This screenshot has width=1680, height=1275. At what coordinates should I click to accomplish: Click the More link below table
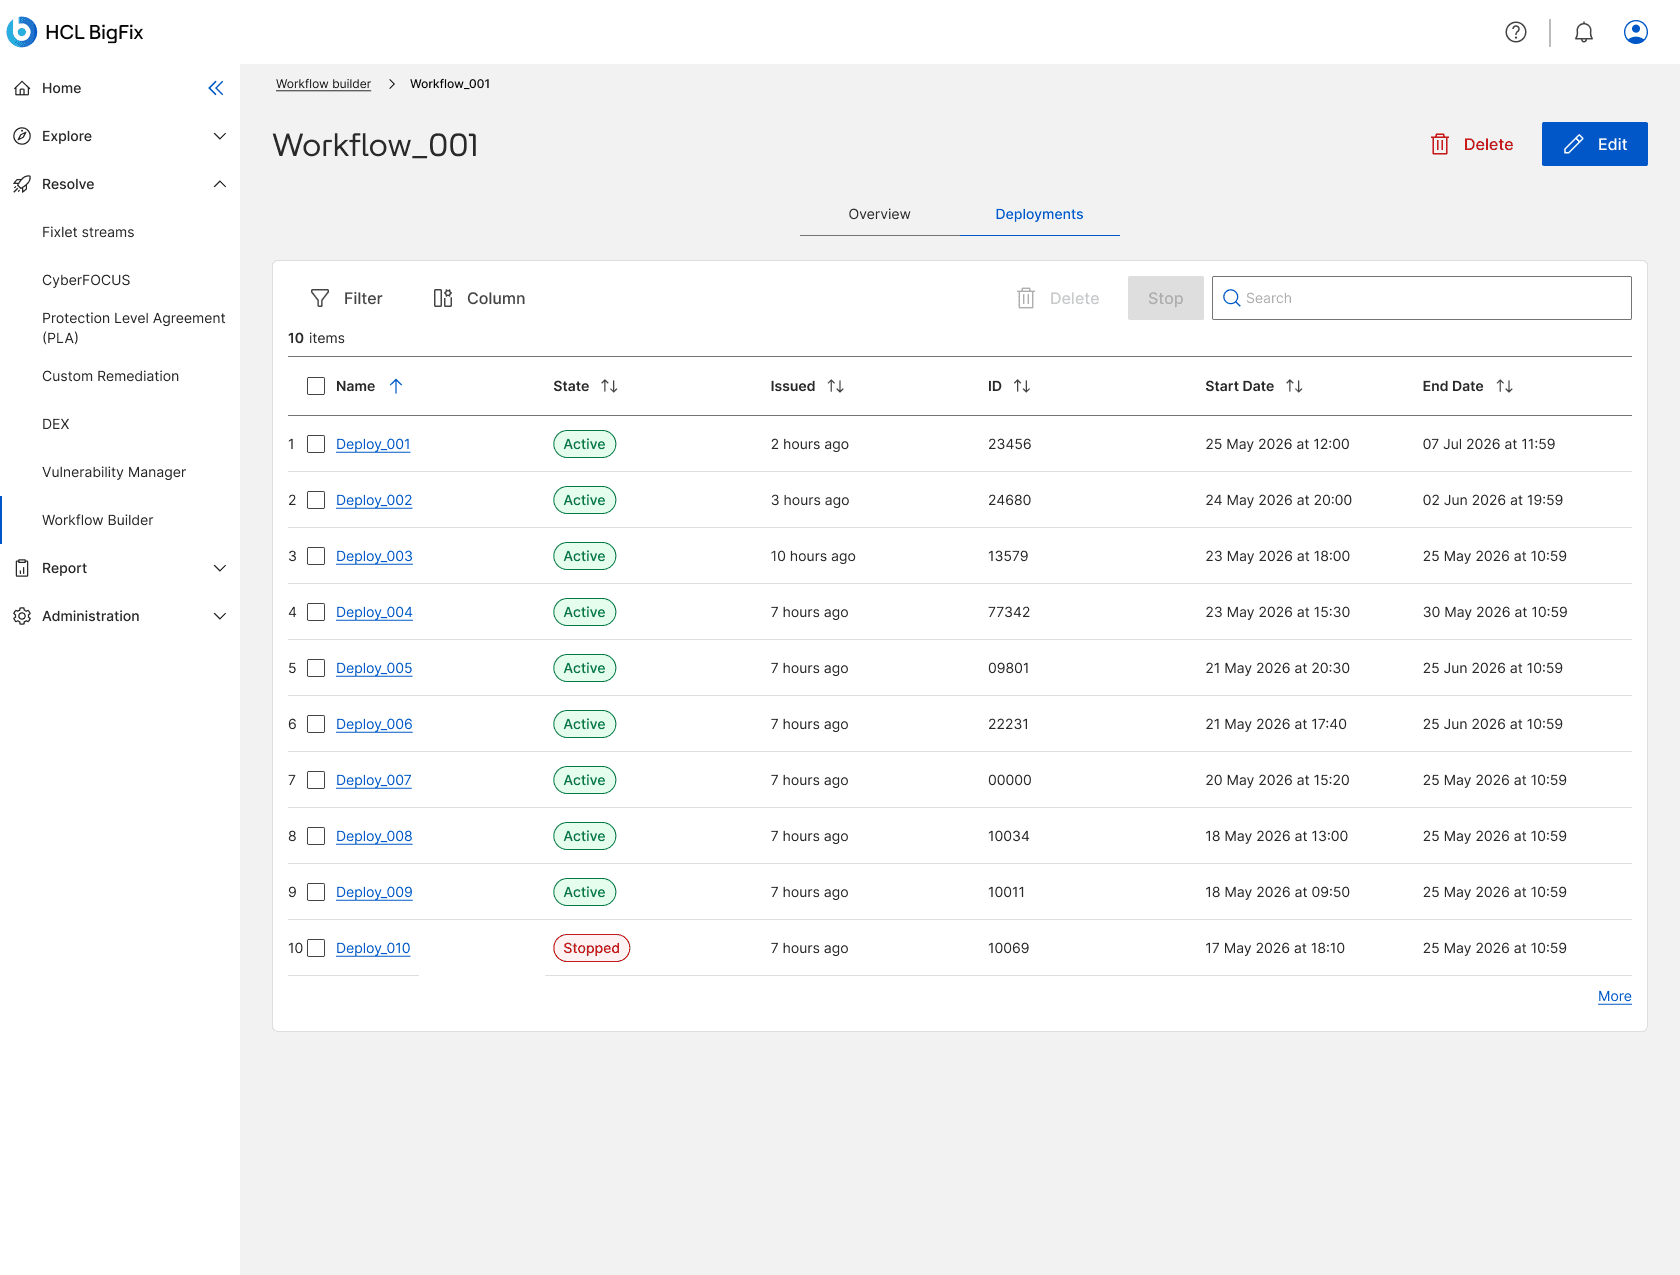coord(1615,996)
